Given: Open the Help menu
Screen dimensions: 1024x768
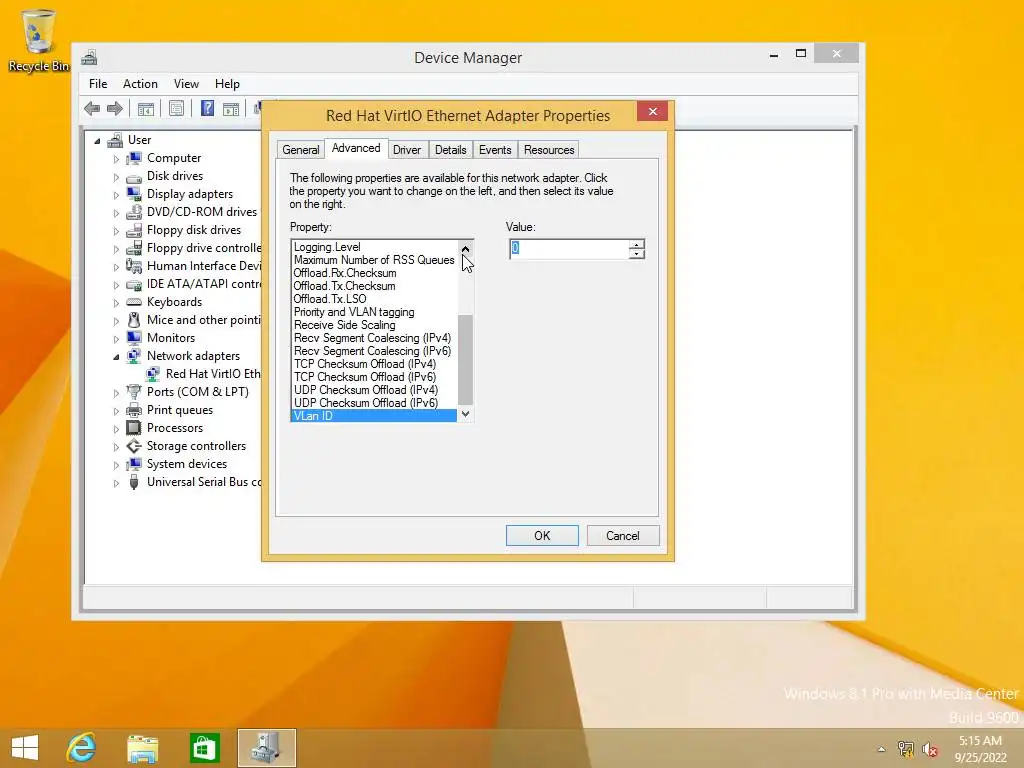Looking at the screenshot, I should (227, 84).
